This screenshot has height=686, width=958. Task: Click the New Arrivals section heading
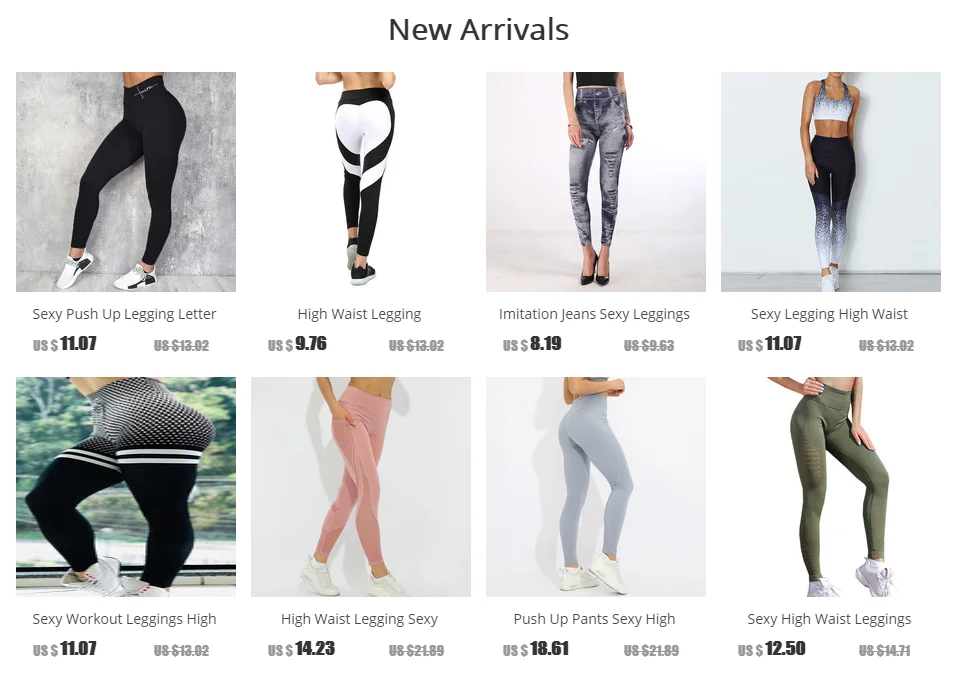point(478,29)
